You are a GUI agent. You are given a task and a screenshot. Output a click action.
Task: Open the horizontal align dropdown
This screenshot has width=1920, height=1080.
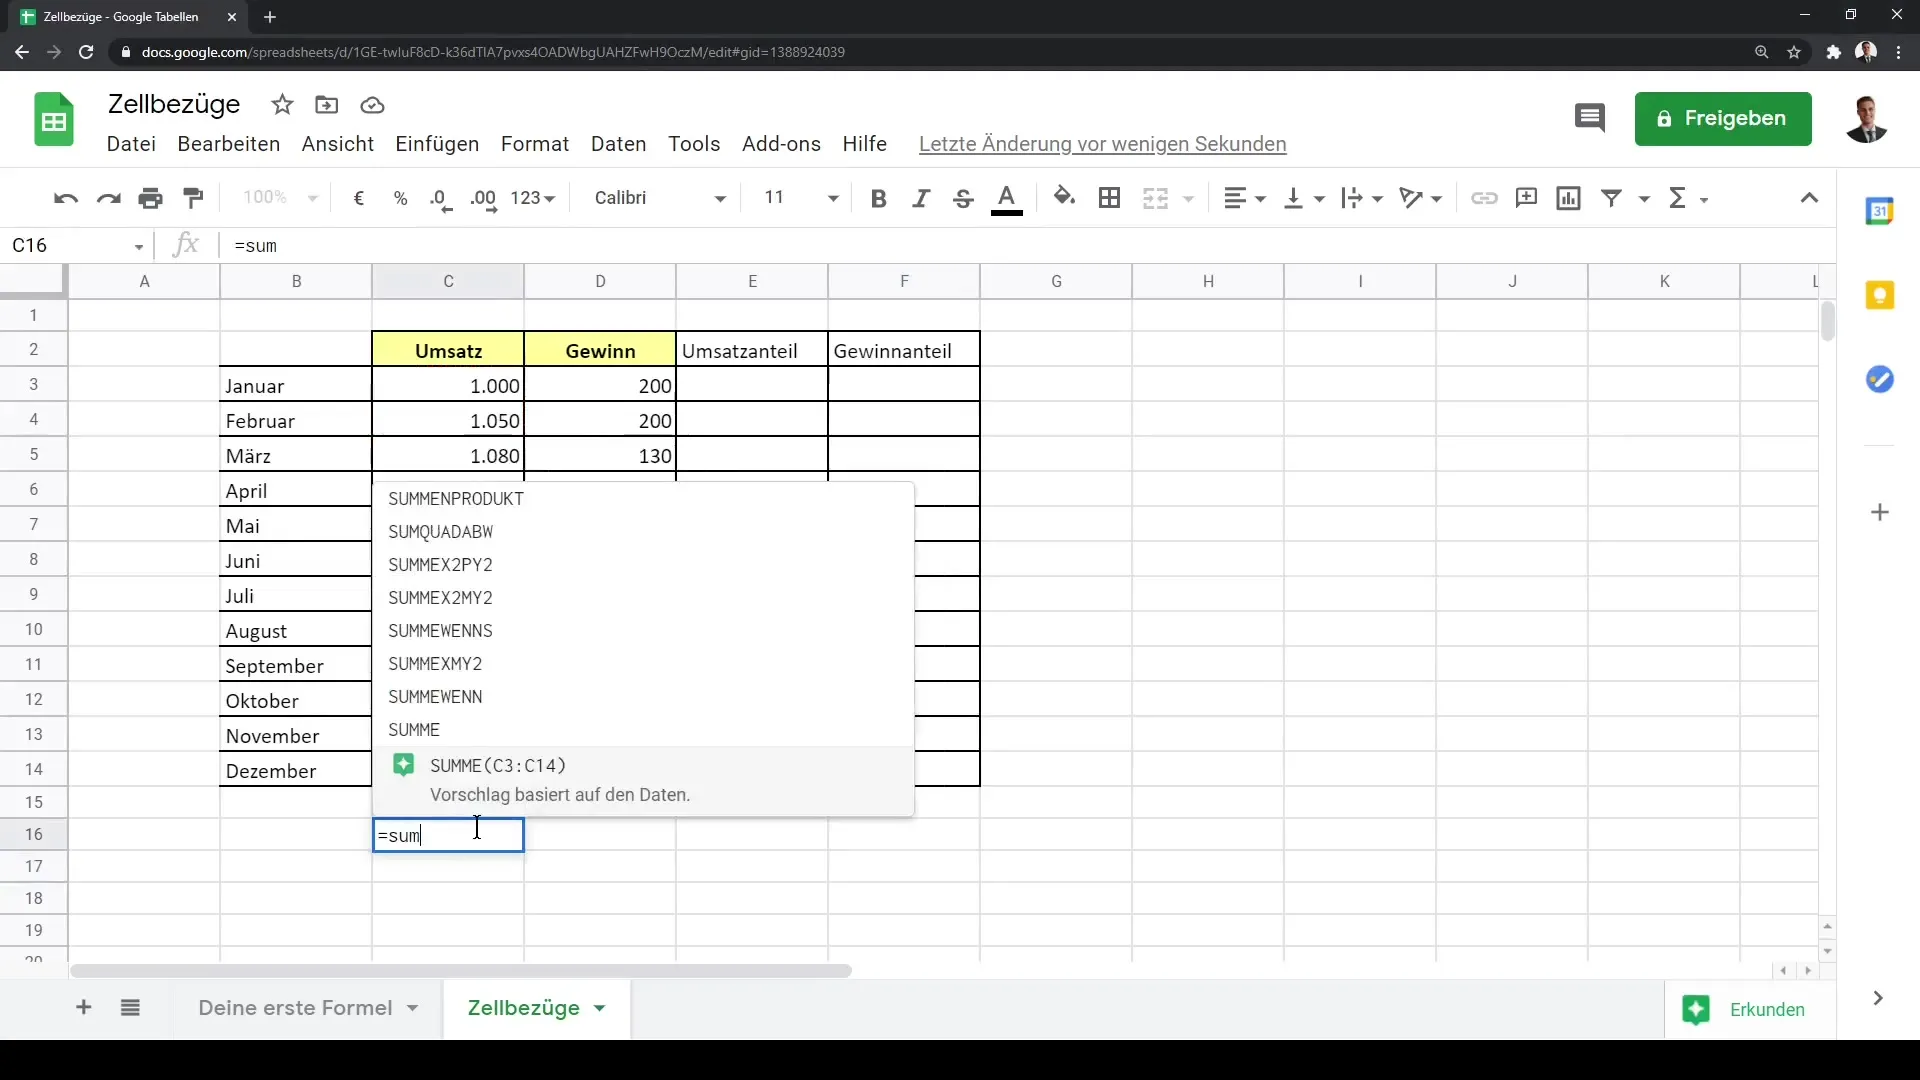(1245, 198)
